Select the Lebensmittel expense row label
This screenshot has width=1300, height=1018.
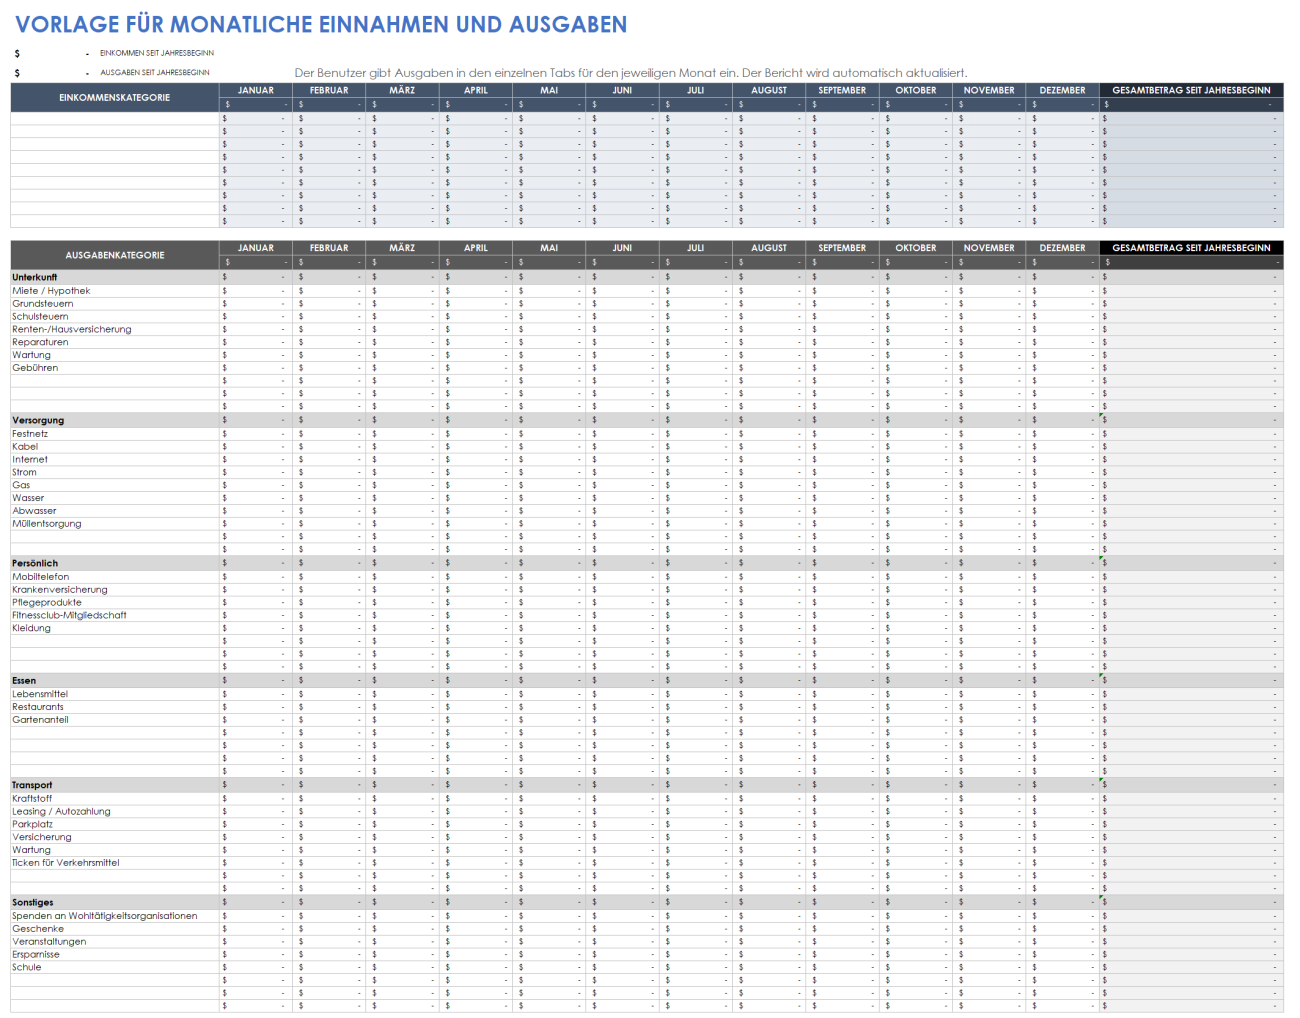pos(40,693)
